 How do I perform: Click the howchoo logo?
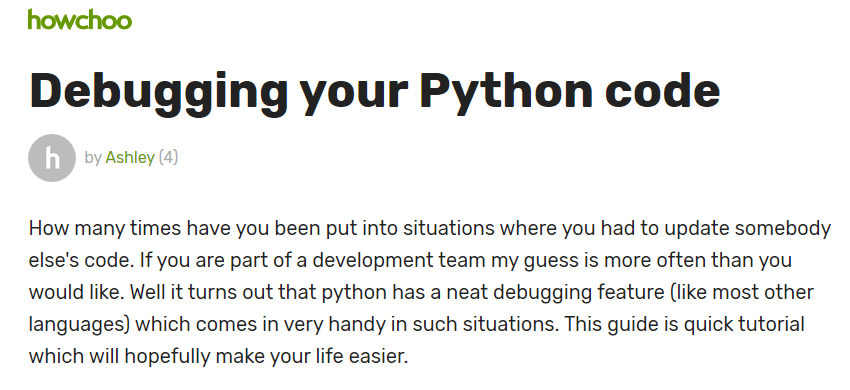click(80, 20)
